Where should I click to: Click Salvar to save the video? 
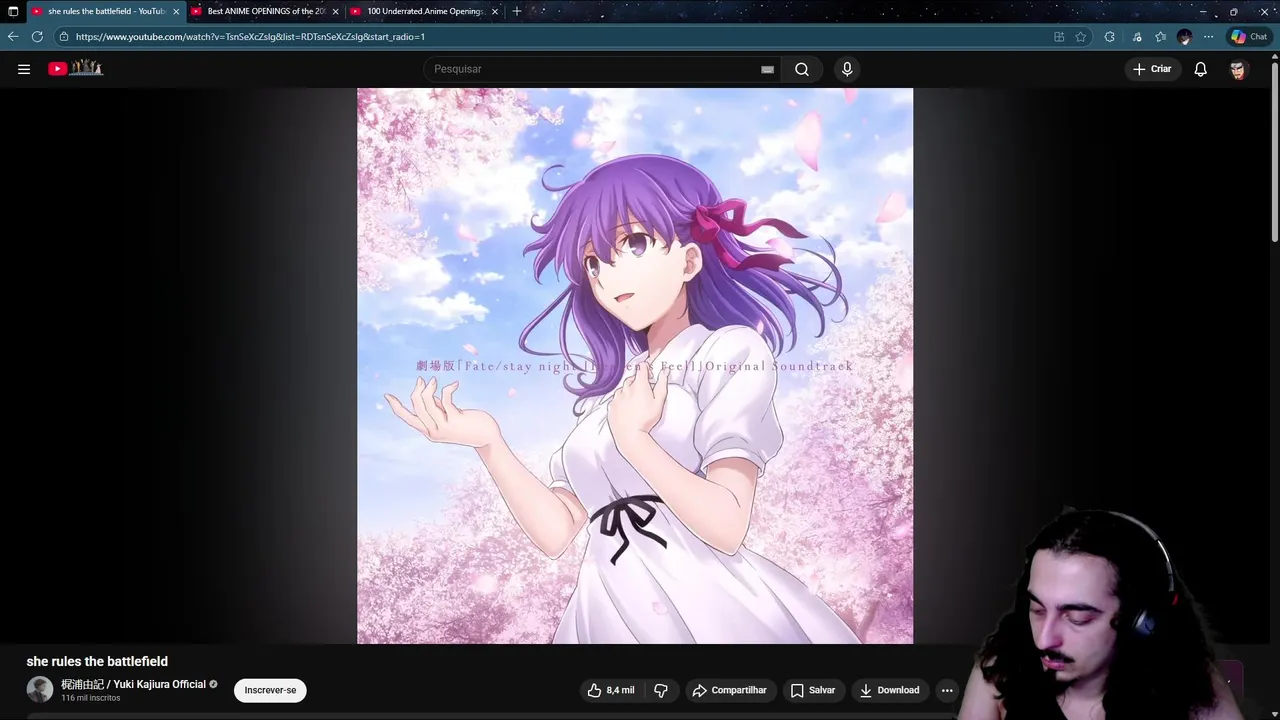pos(813,690)
